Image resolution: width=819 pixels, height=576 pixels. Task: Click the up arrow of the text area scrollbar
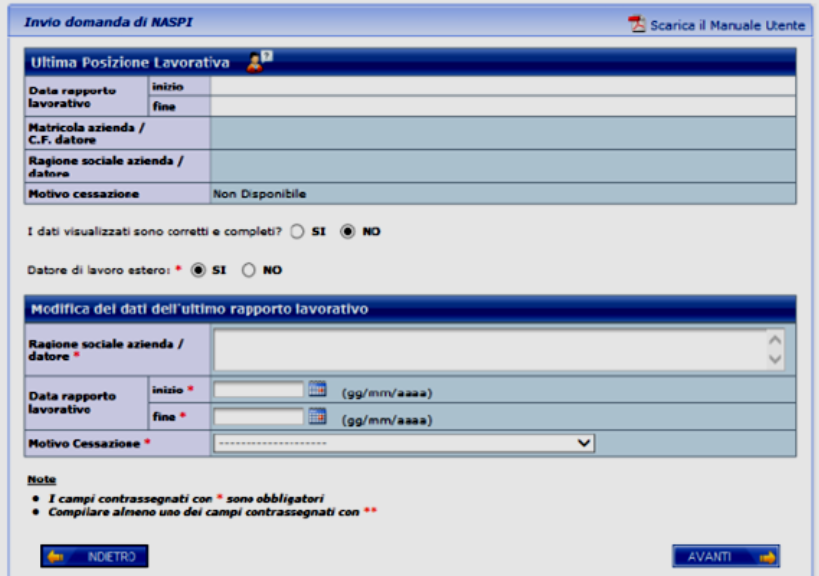click(775, 340)
